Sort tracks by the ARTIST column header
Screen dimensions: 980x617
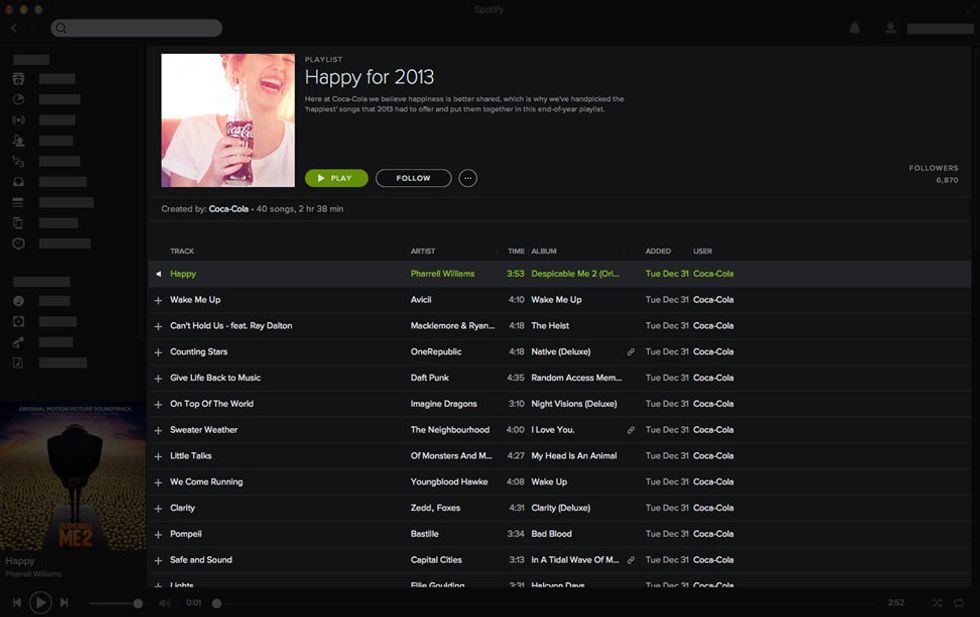423,251
